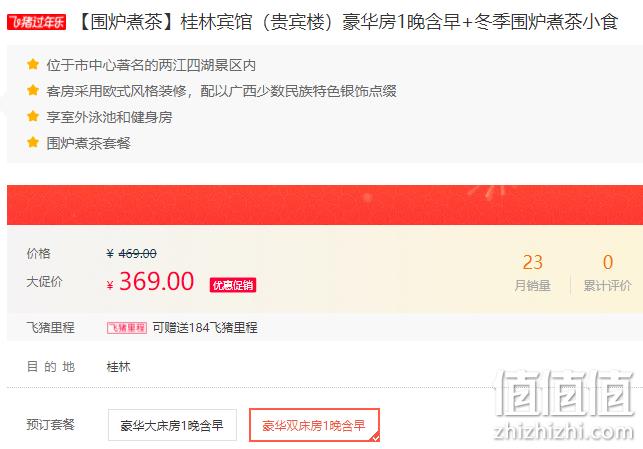This screenshot has width=643, height=449.
Task: Select the 豪华大床房1晚含早 package
Action: click(172, 425)
